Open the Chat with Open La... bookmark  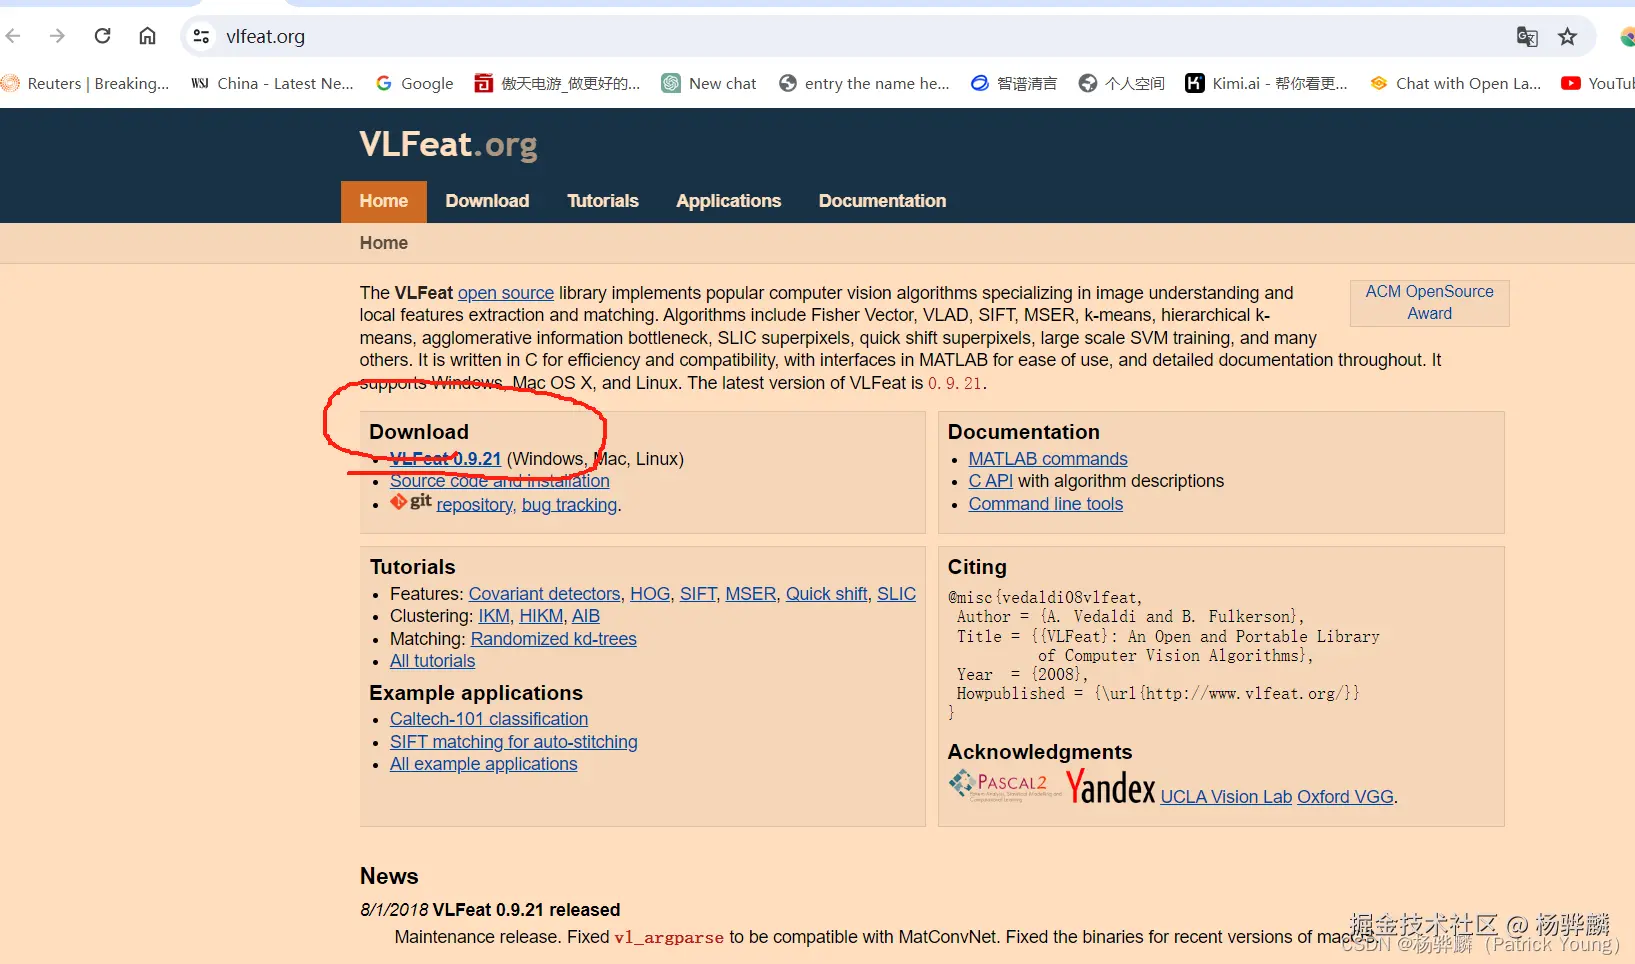(x=1455, y=84)
